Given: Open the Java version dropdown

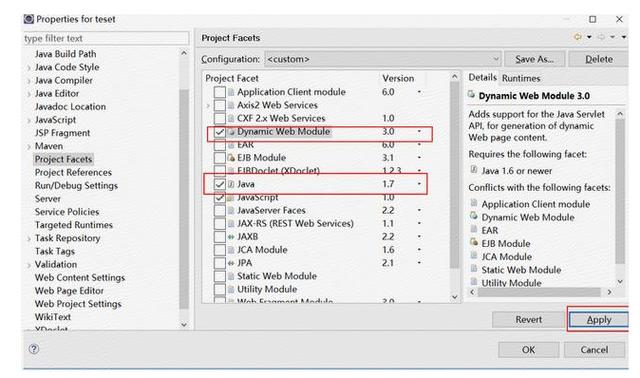Looking at the screenshot, I should coord(419,184).
